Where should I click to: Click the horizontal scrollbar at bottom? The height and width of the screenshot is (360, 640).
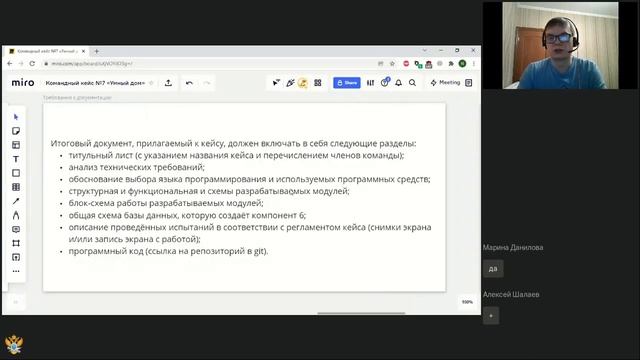(x=362, y=313)
